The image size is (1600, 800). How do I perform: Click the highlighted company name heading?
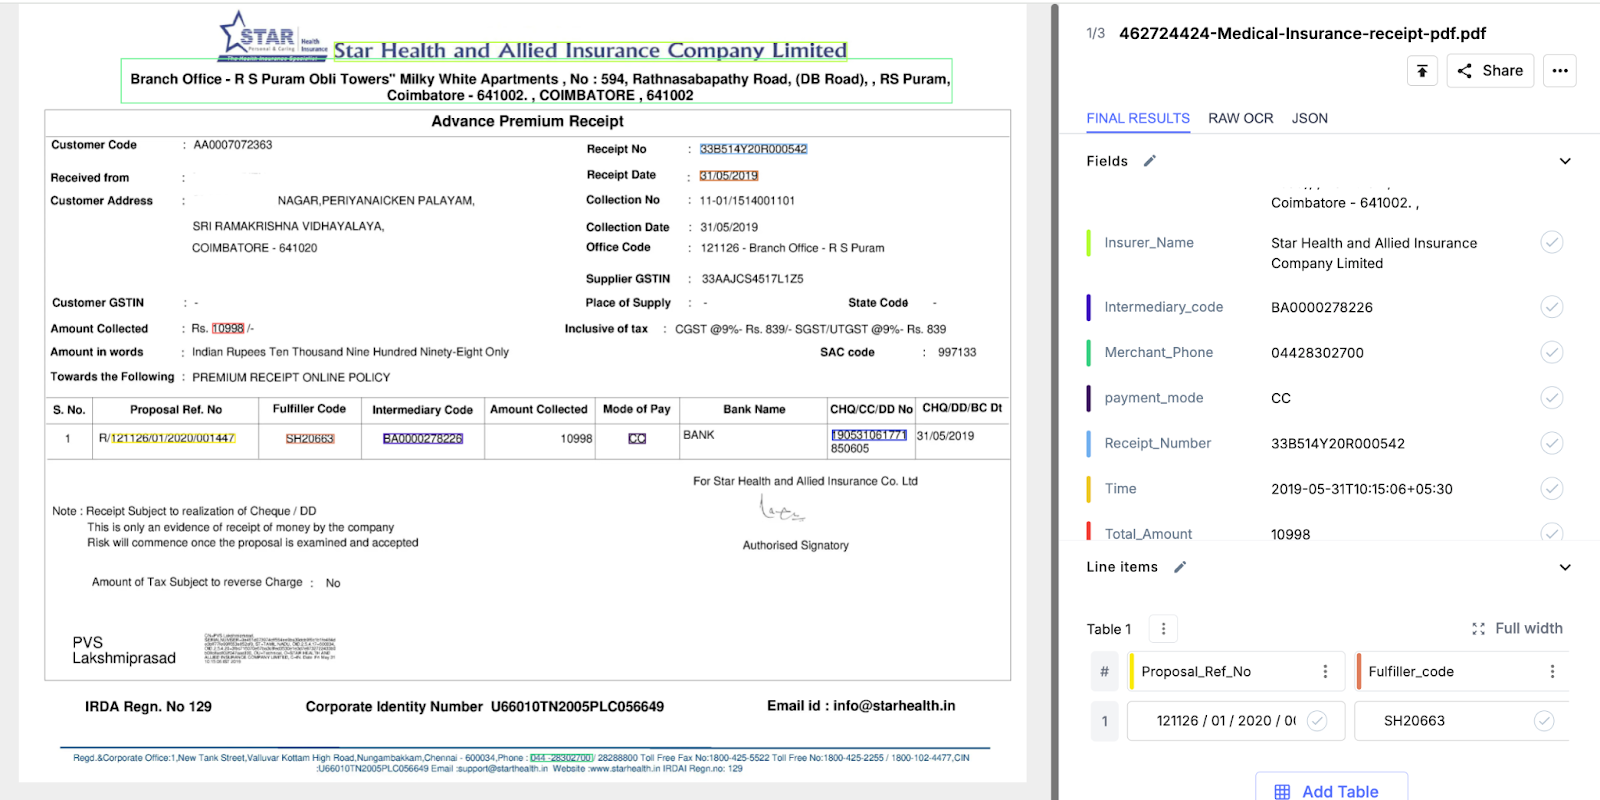click(x=590, y=50)
